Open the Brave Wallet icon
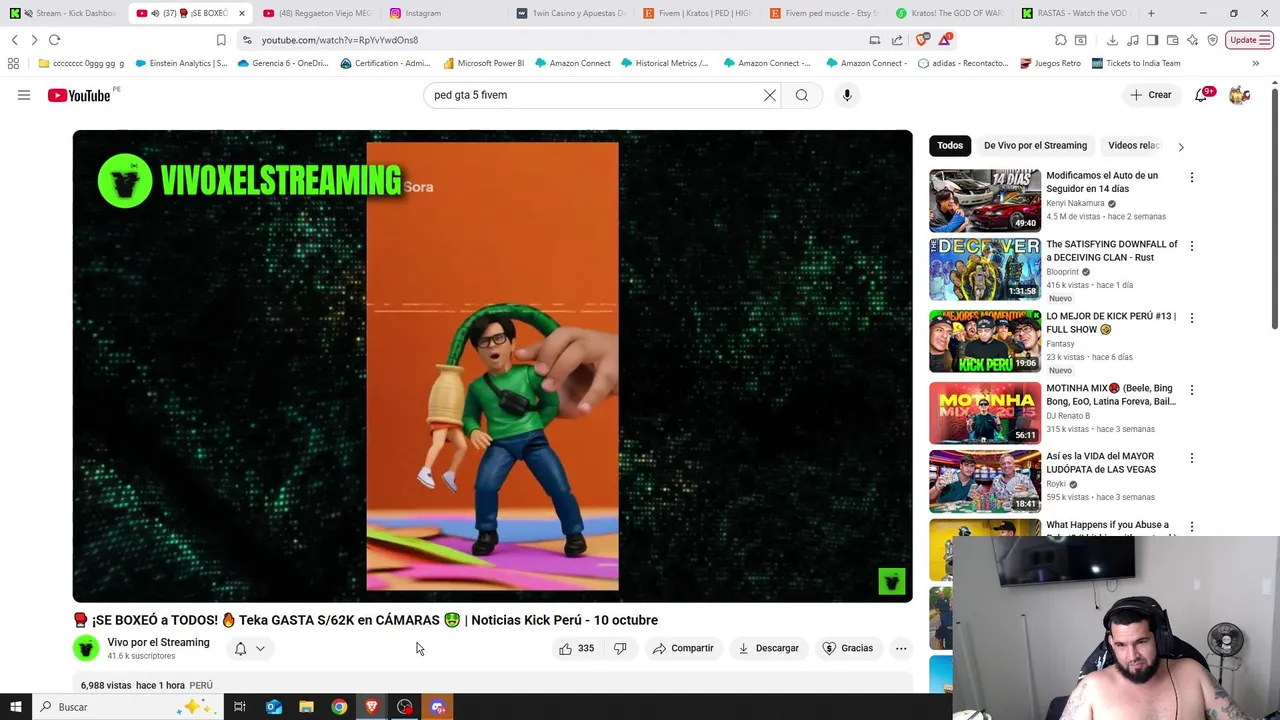 [x=1173, y=40]
